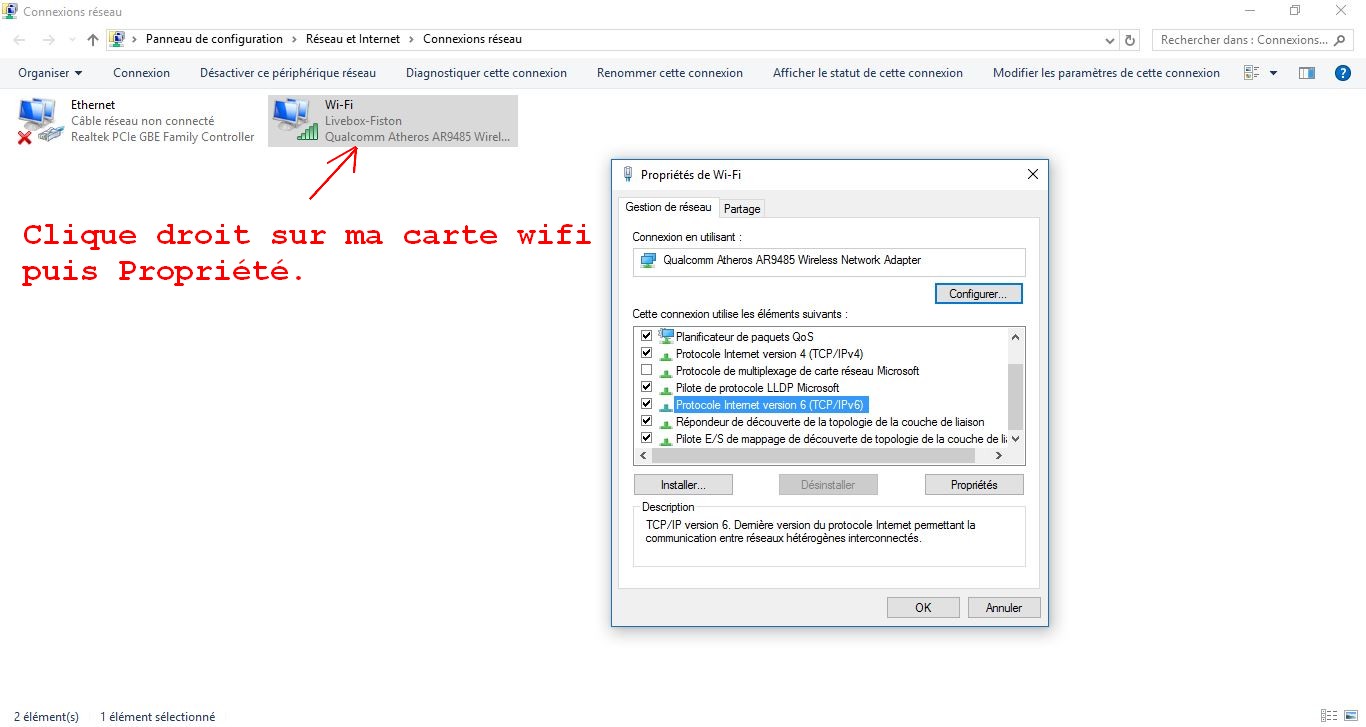Click the components list scroll-down arrow
The image size is (1366, 727).
(1015, 438)
